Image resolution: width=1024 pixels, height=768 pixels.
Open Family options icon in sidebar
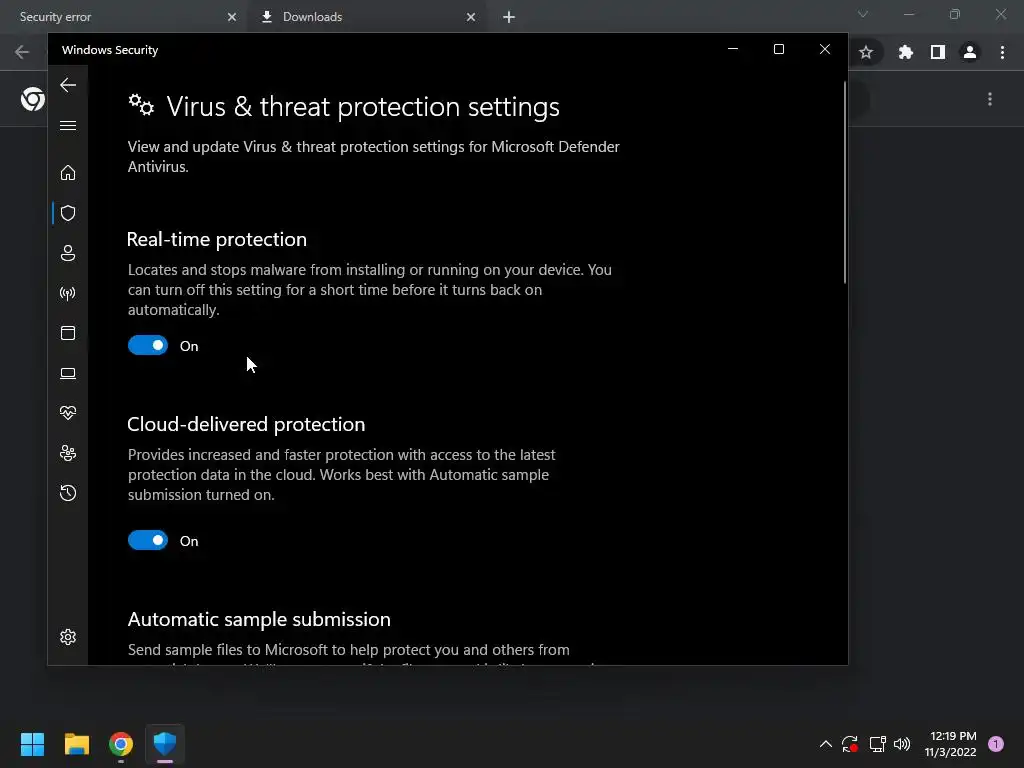click(x=68, y=453)
